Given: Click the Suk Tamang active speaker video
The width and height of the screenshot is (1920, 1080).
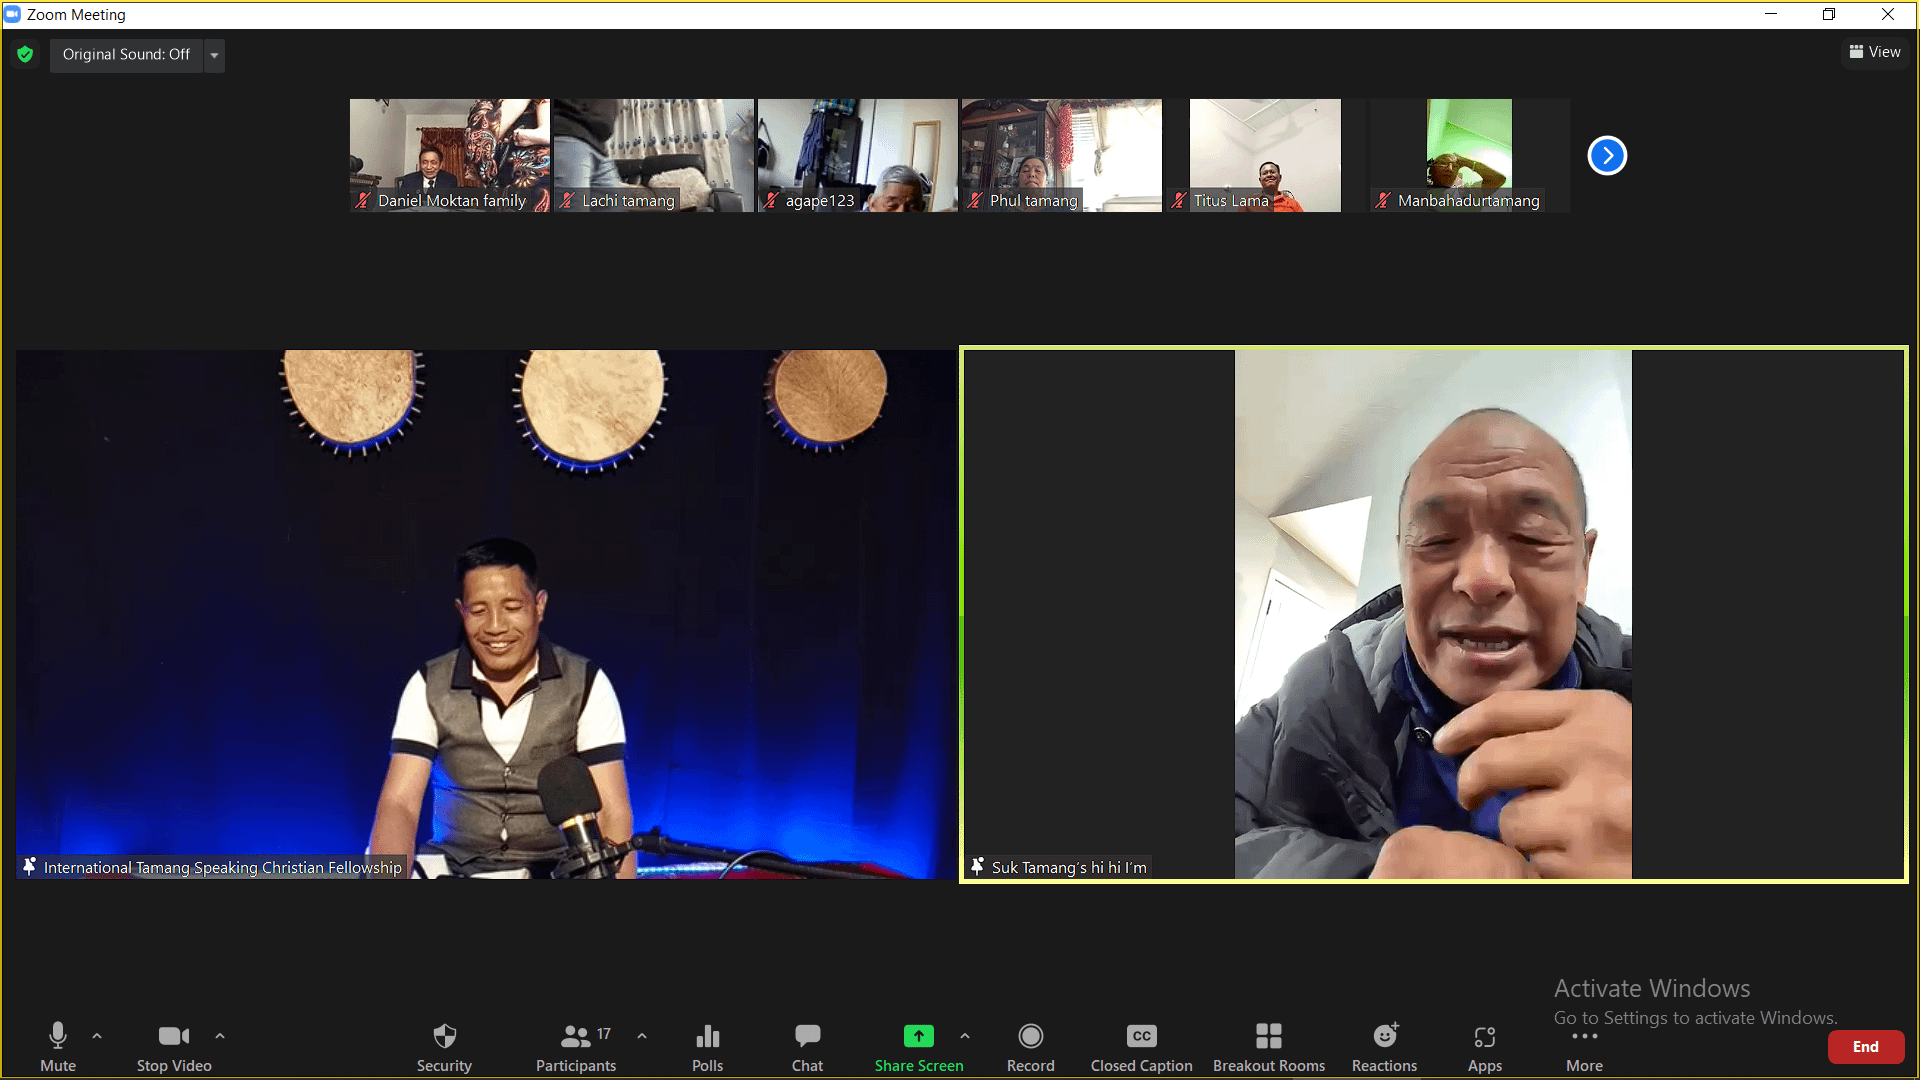Looking at the screenshot, I should click(x=1434, y=614).
